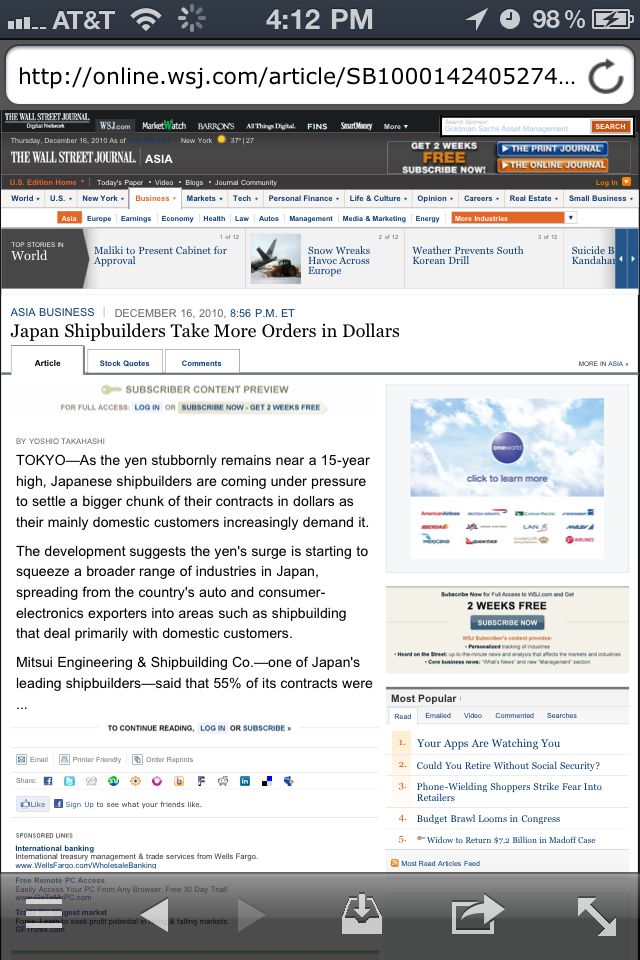
Task: Select the Business nav tab
Action: coord(156,198)
